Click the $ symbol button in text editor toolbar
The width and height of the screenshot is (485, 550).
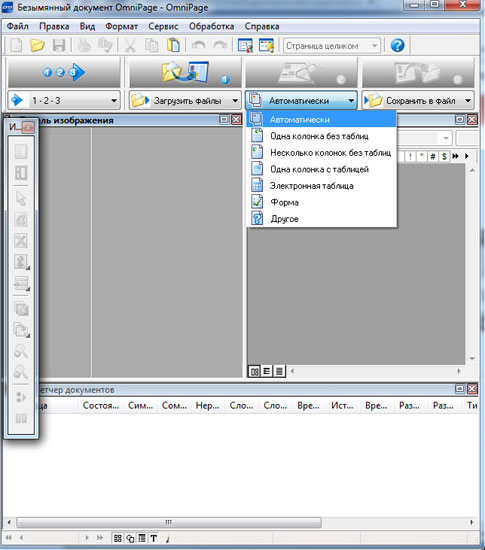click(444, 156)
